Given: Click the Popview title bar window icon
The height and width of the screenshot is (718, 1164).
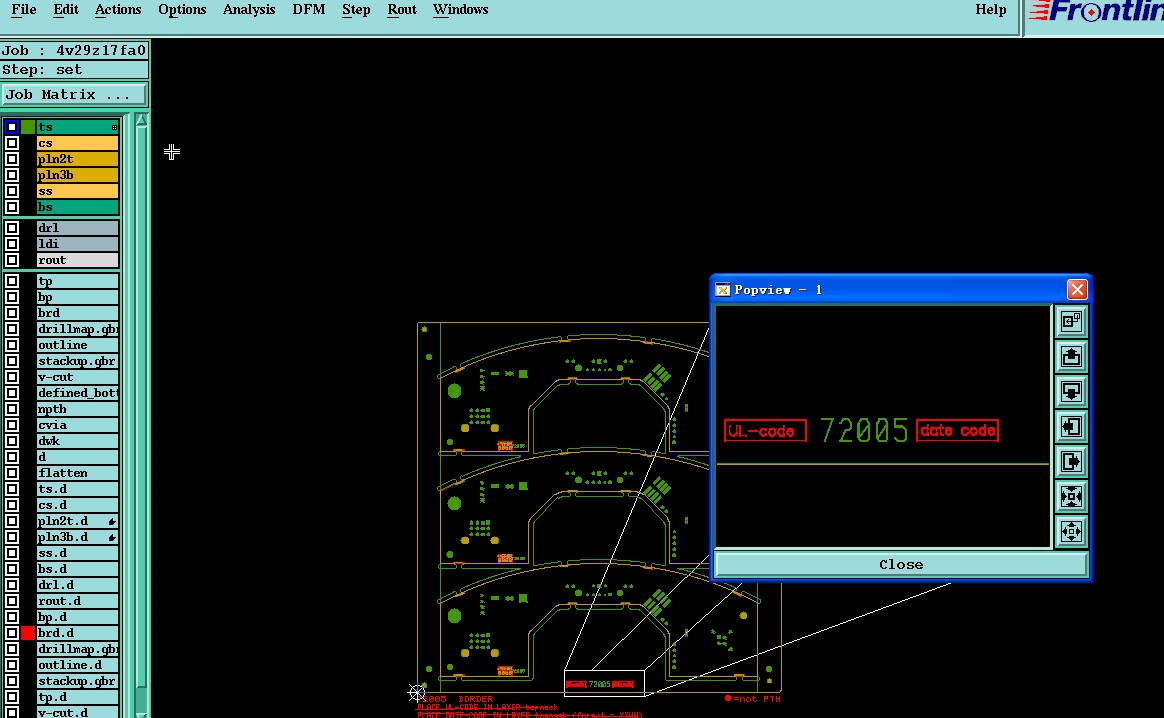Looking at the screenshot, I should point(722,290).
